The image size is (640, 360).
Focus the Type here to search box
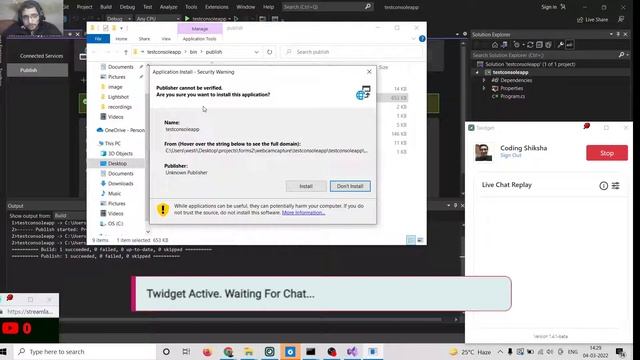coord(85,352)
